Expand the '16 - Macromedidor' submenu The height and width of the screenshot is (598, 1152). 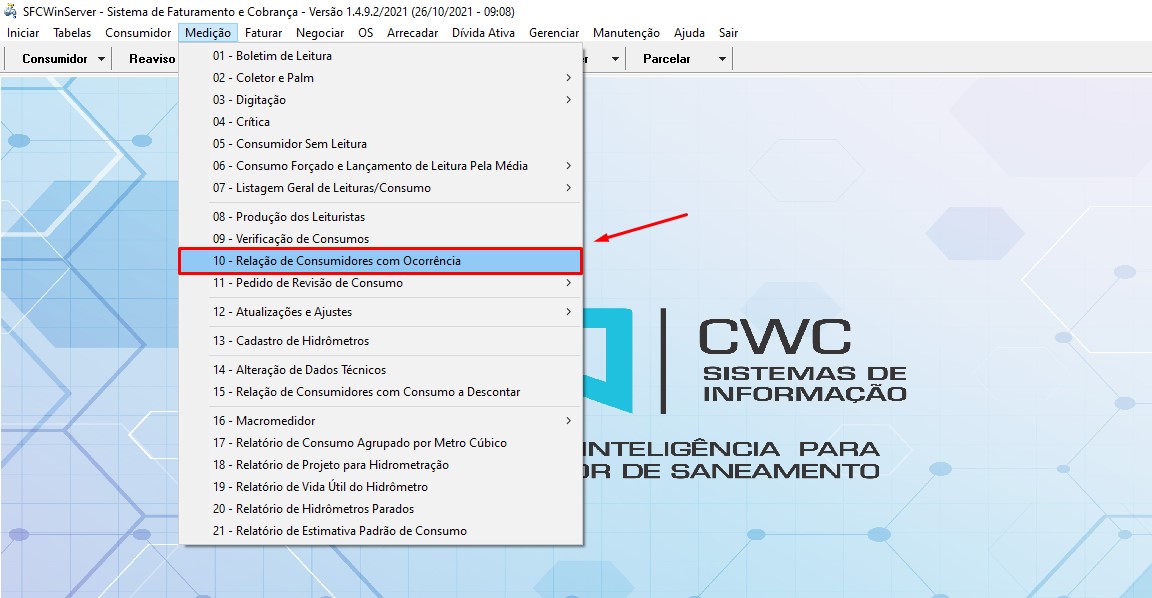pyautogui.click(x=568, y=421)
